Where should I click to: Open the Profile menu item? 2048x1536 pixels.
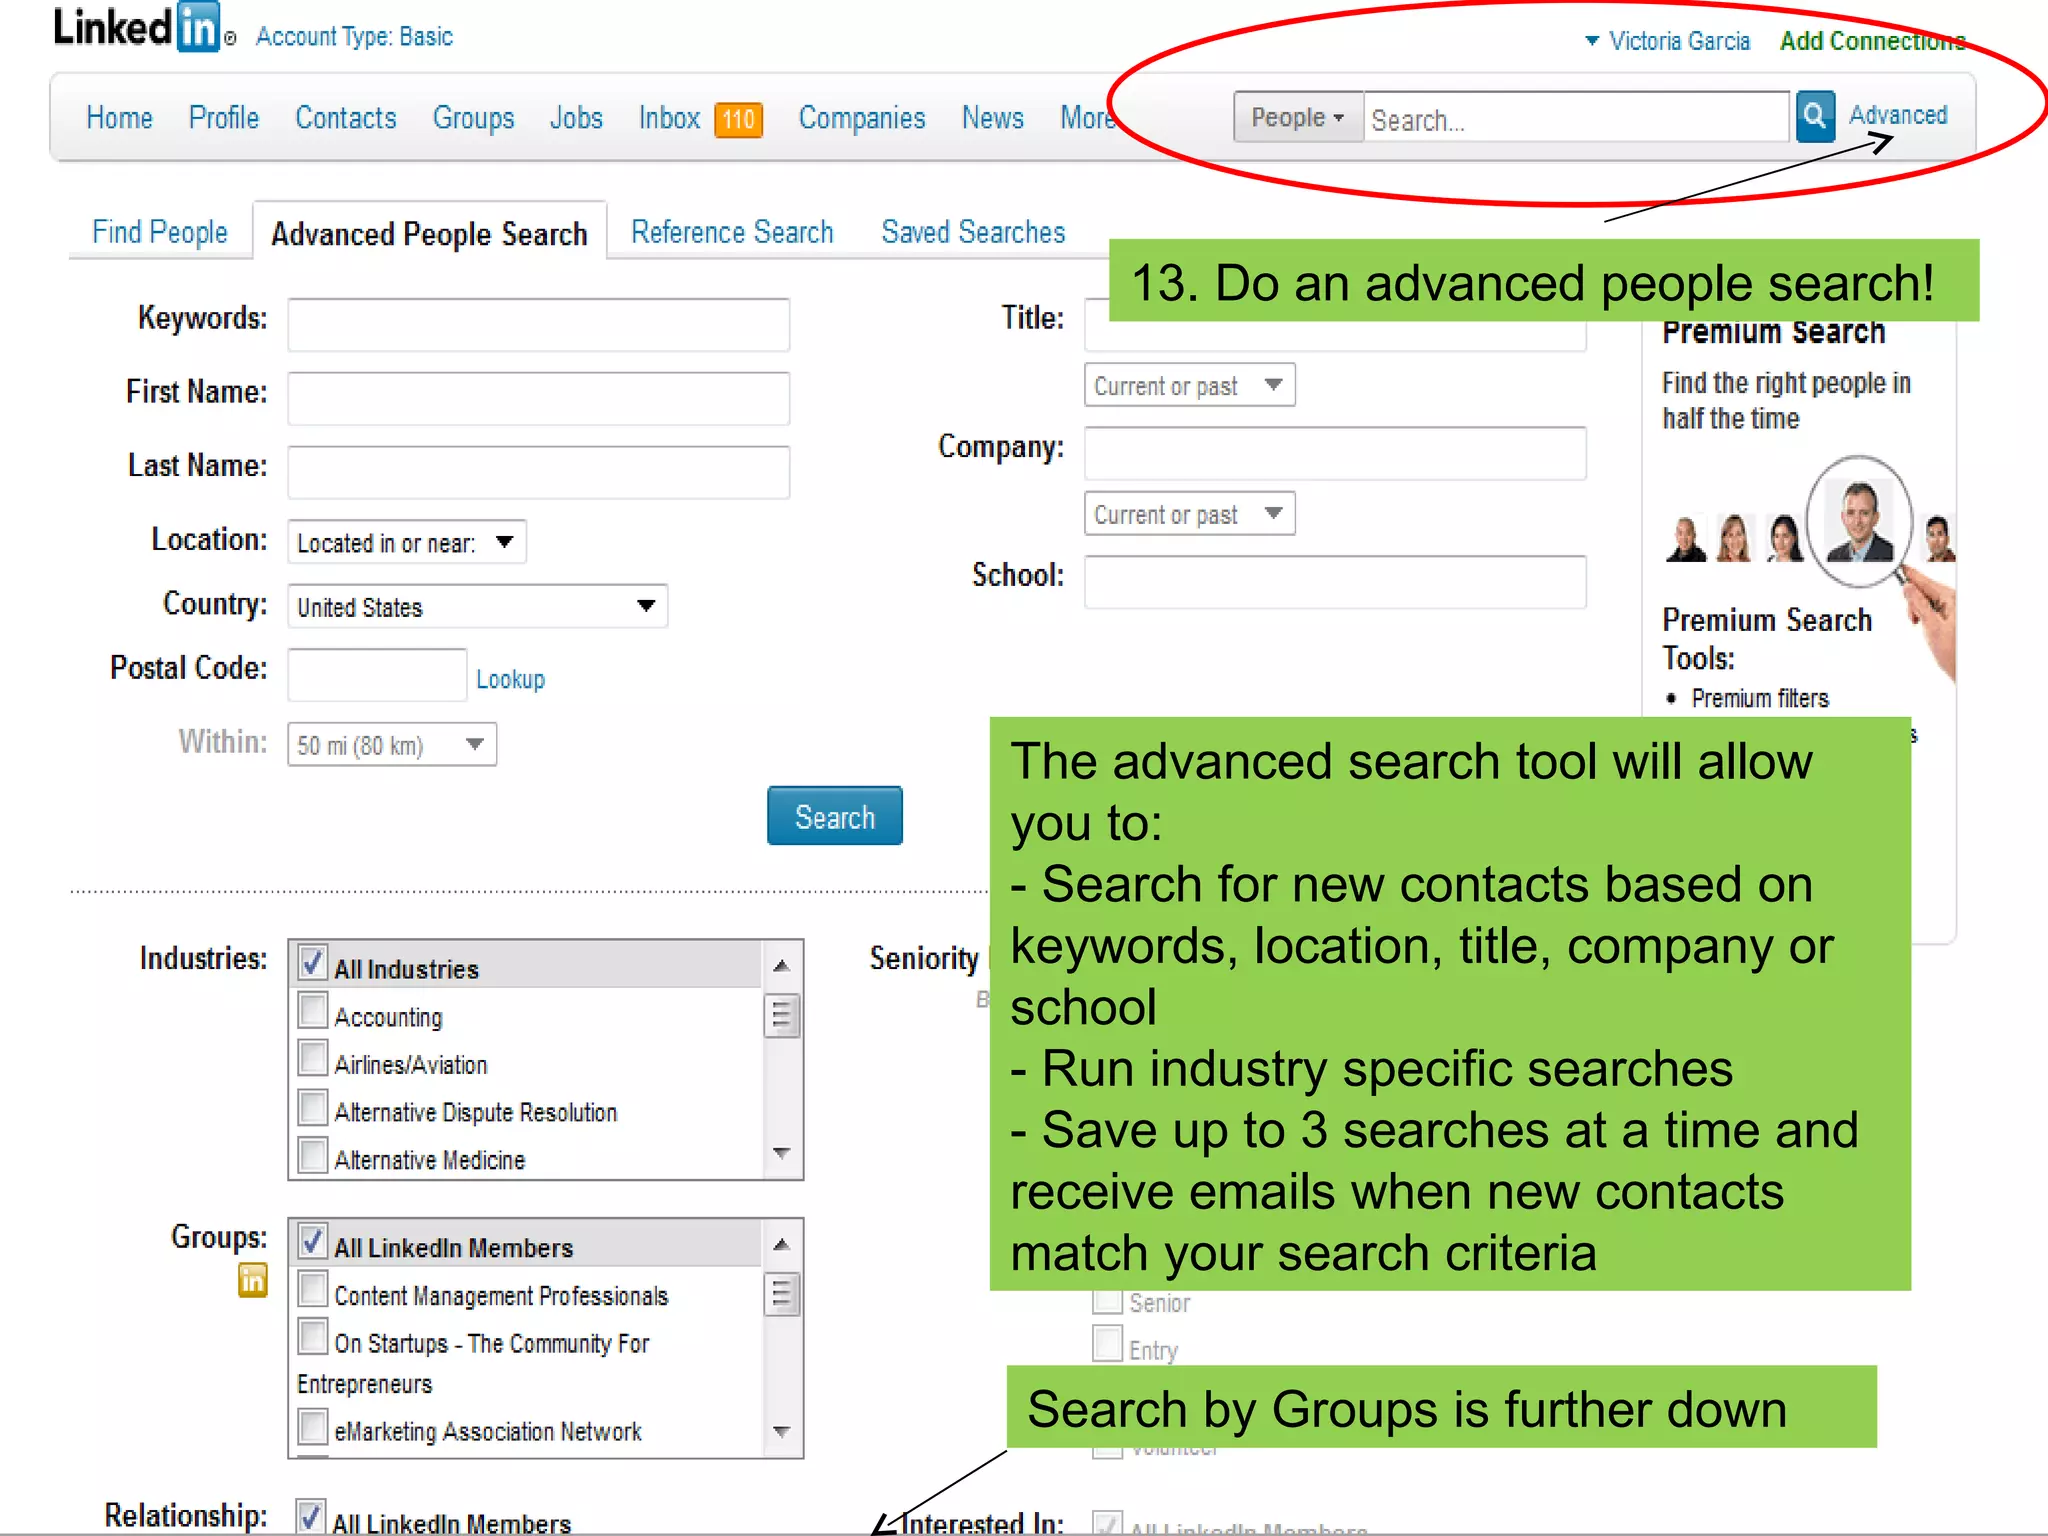click(x=223, y=118)
